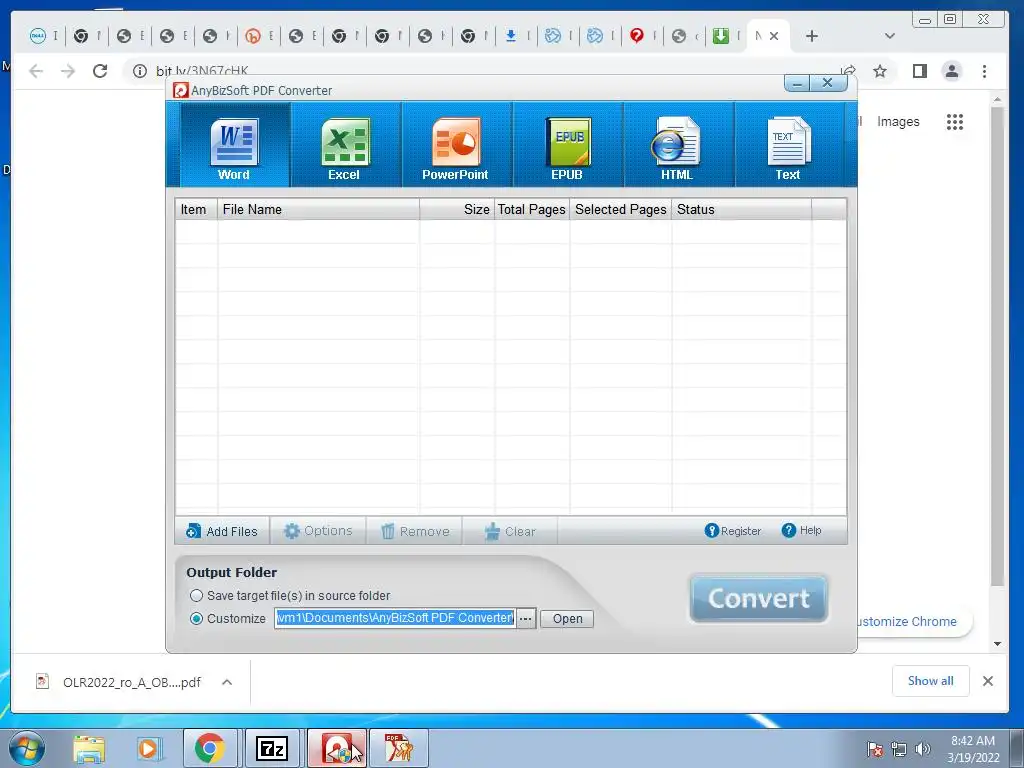Open the Images link in Chrome
The height and width of the screenshot is (768, 1024).
coord(898,121)
